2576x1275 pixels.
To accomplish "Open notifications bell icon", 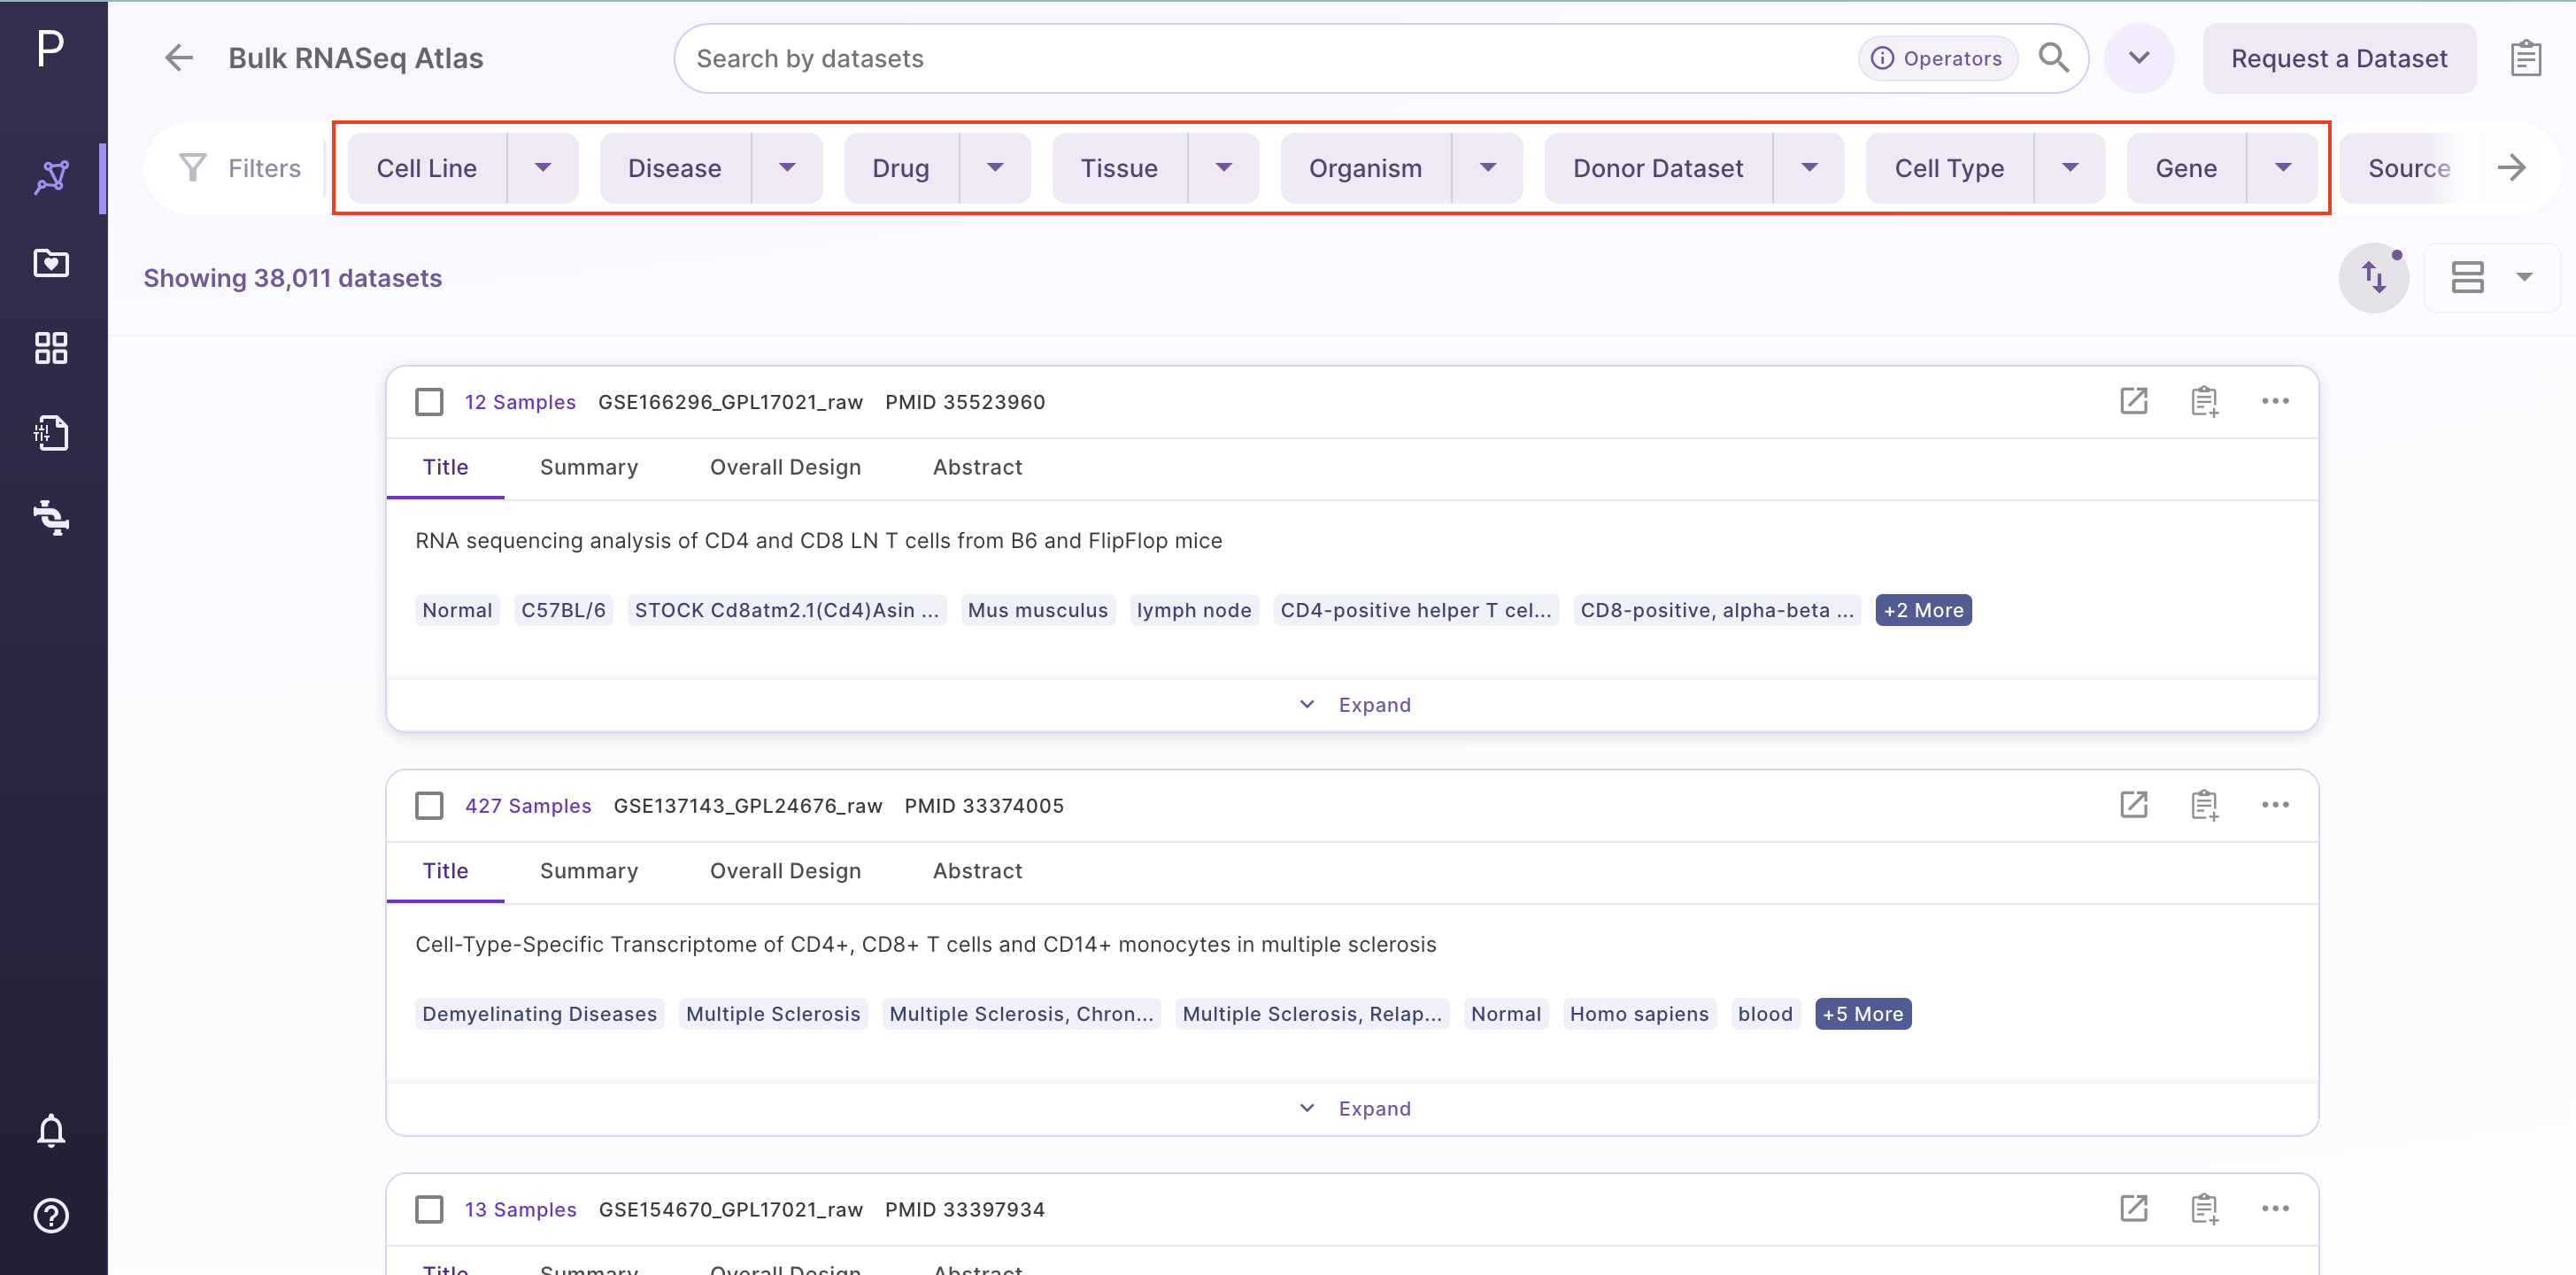I will 51,1130.
